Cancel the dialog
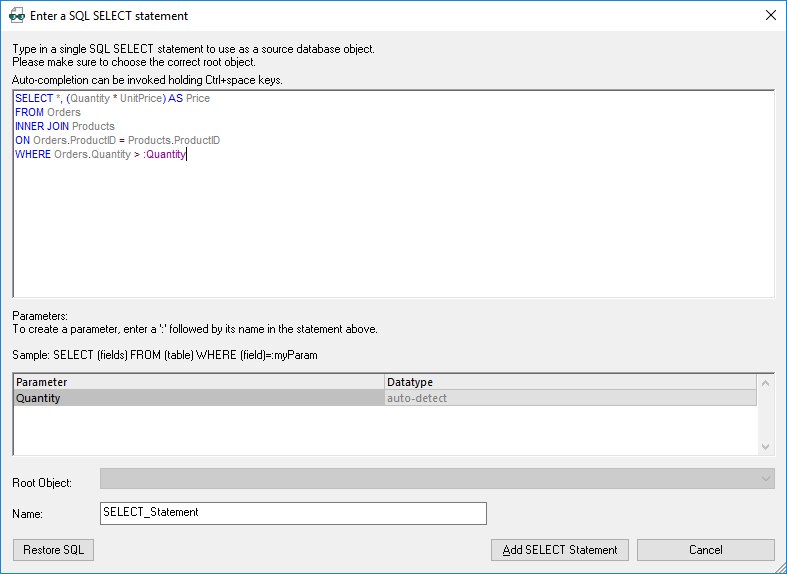787x574 pixels. pyautogui.click(x=705, y=550)
